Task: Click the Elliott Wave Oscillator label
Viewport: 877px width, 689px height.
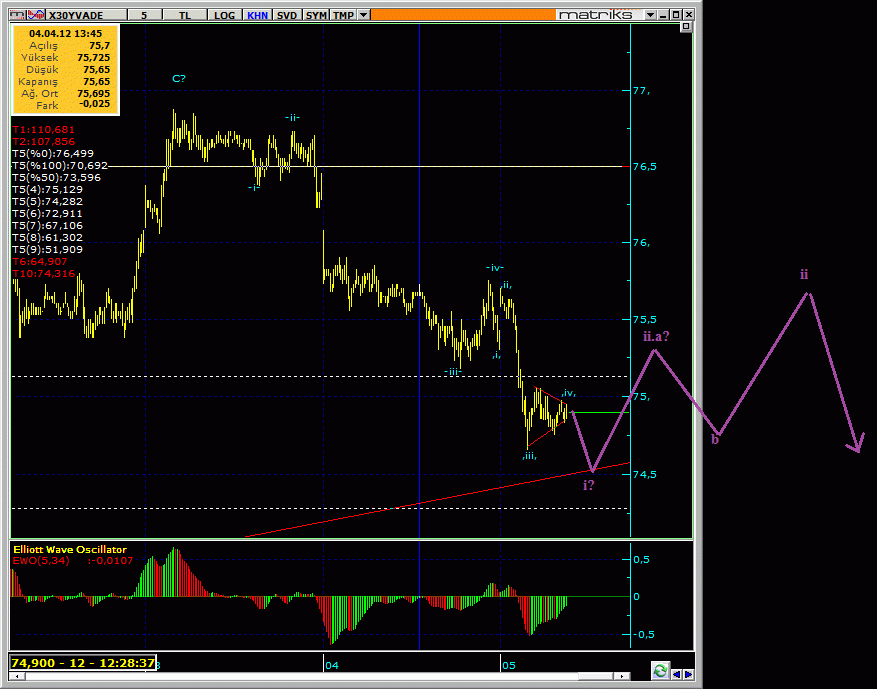Action: coord(69,549)
